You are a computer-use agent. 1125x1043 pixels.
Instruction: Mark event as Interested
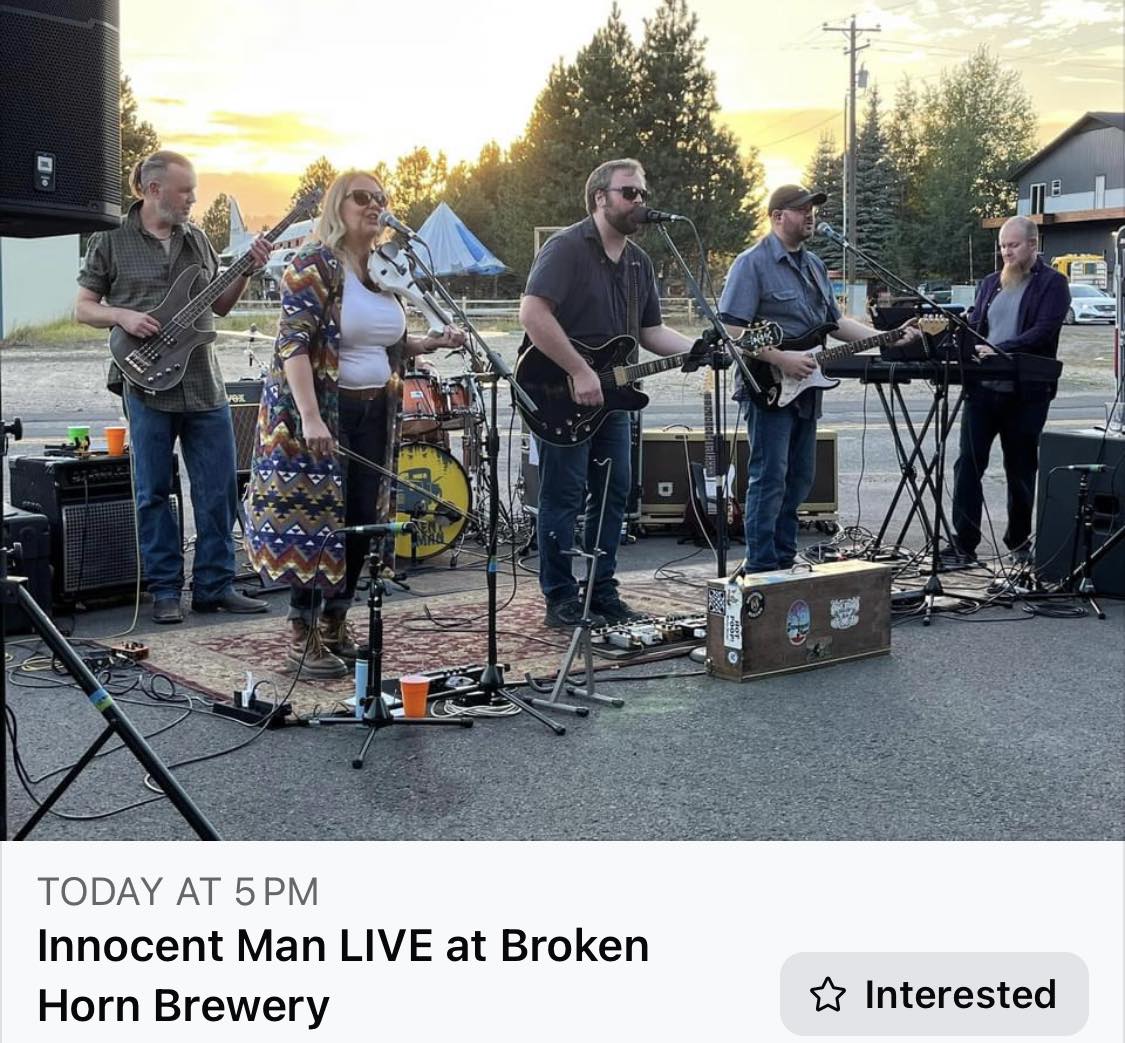(x=934, y=994)
